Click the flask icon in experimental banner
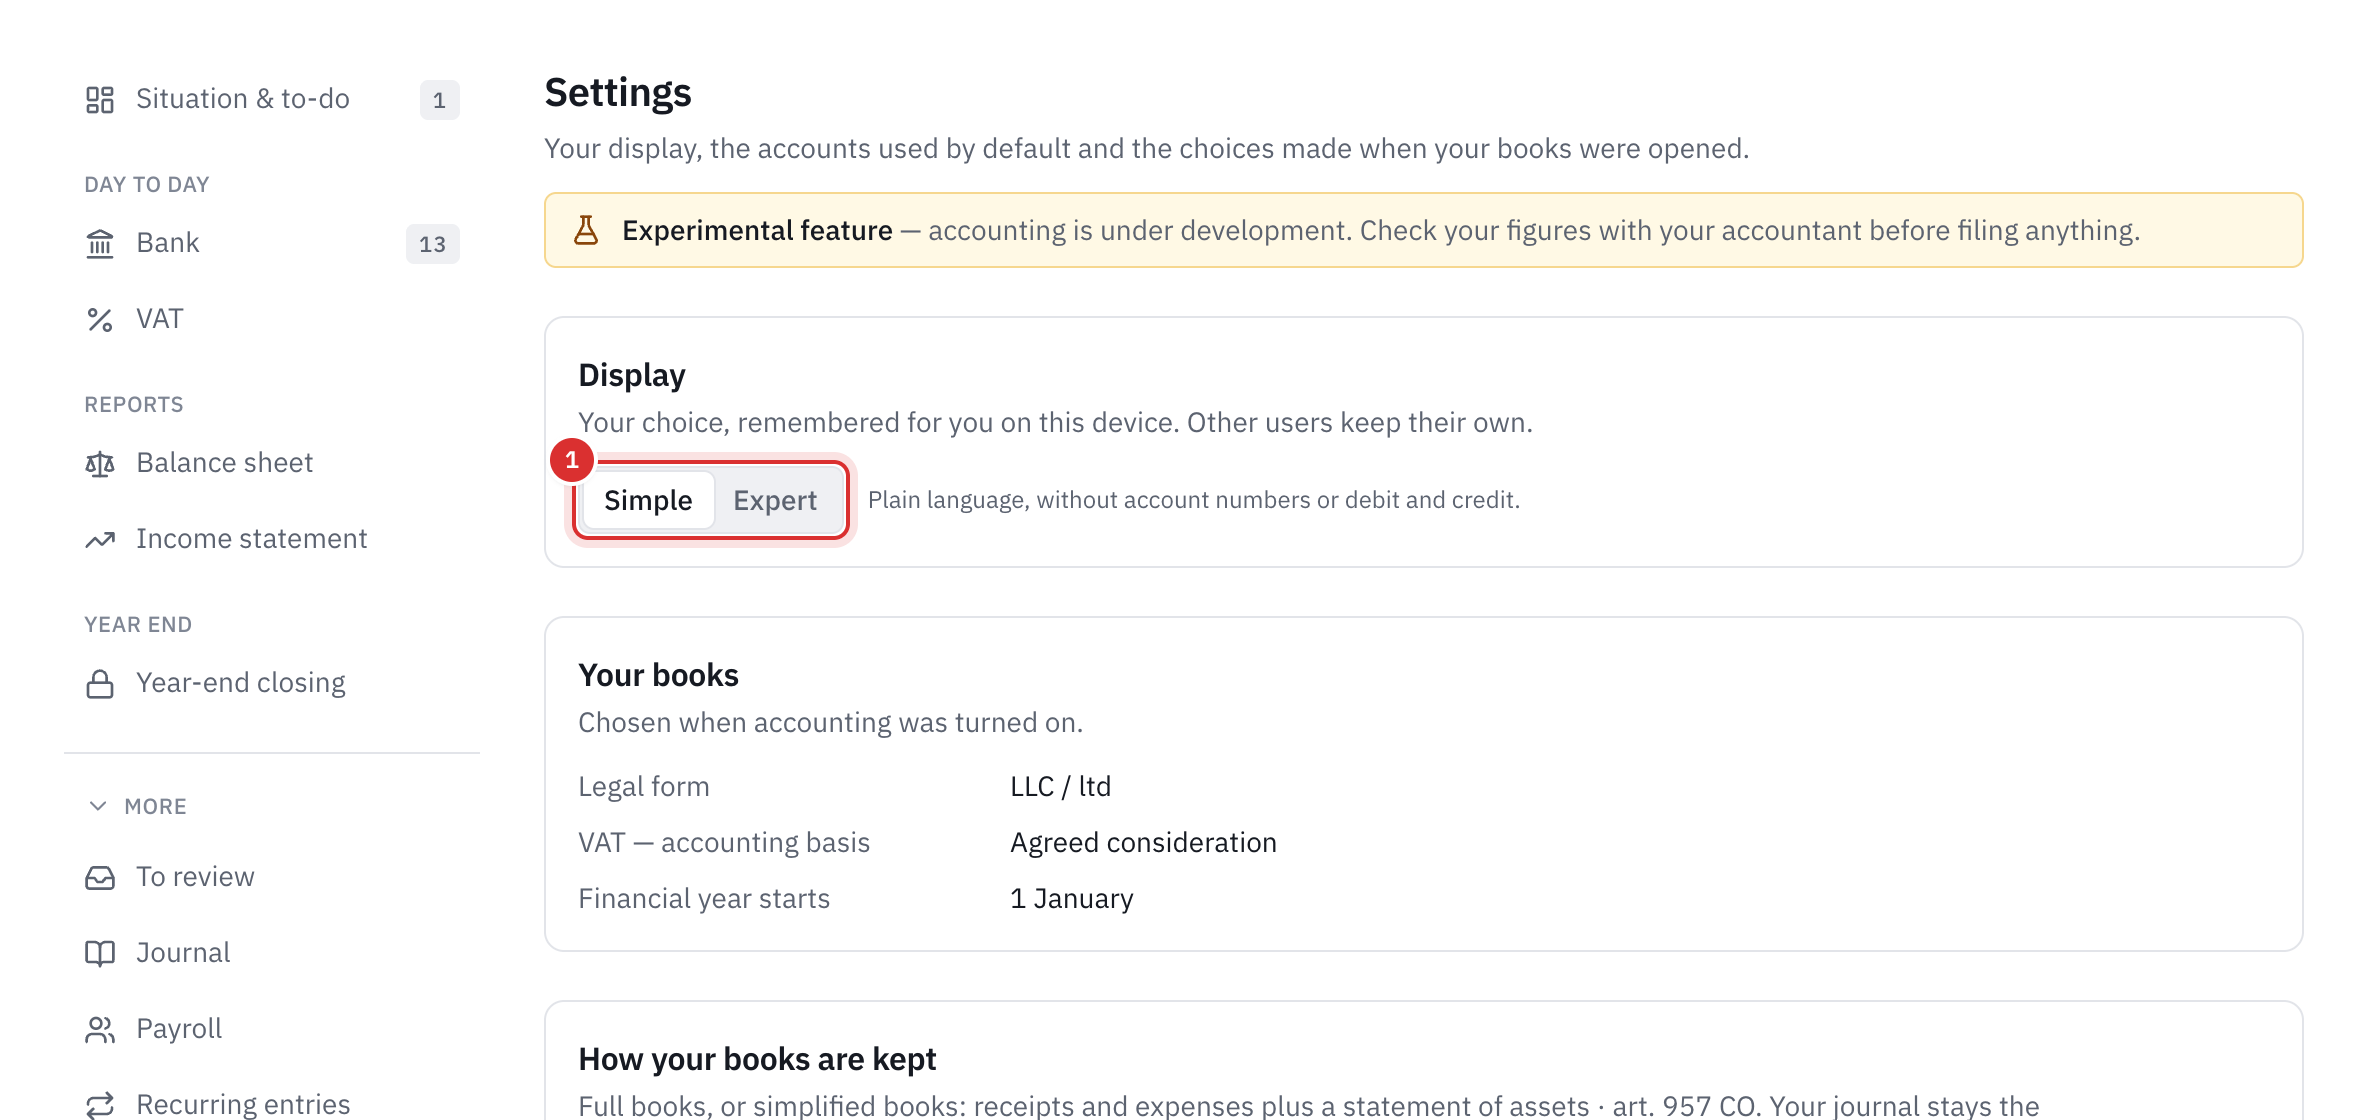This screenshot has width=2368, height=1120. point(586,230)
